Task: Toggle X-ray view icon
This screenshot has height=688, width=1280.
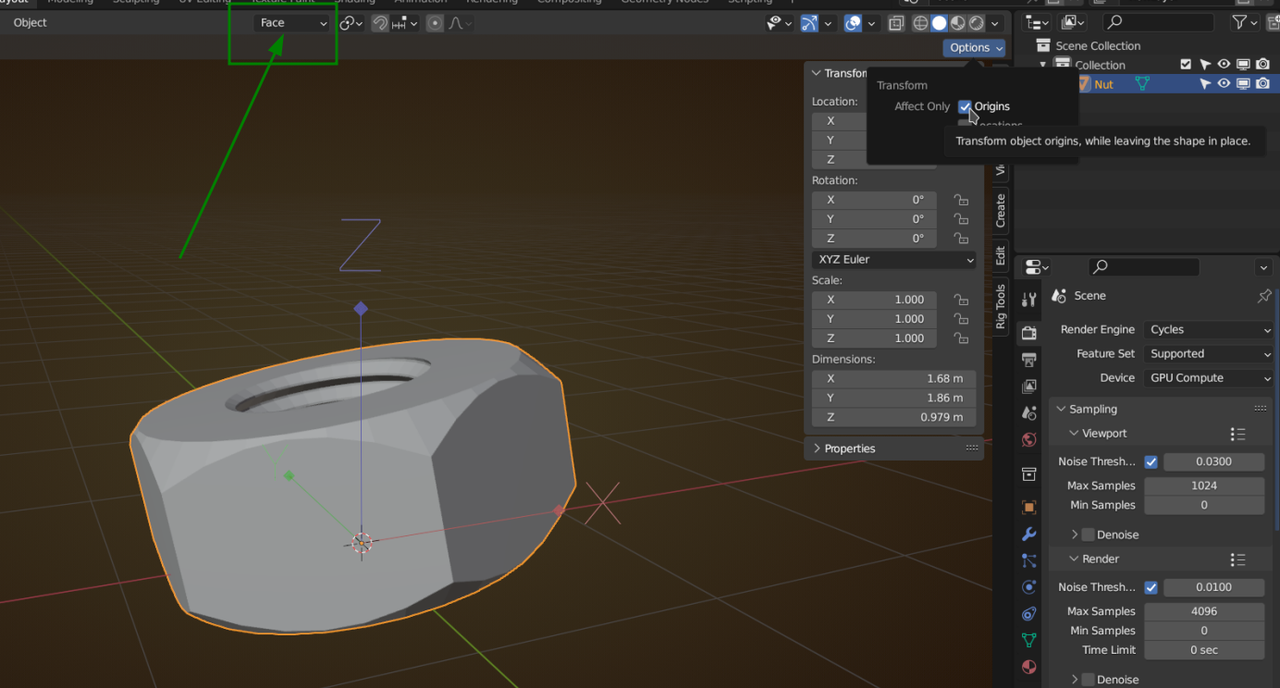Action: pyautogui.click(x=896, y=23)
